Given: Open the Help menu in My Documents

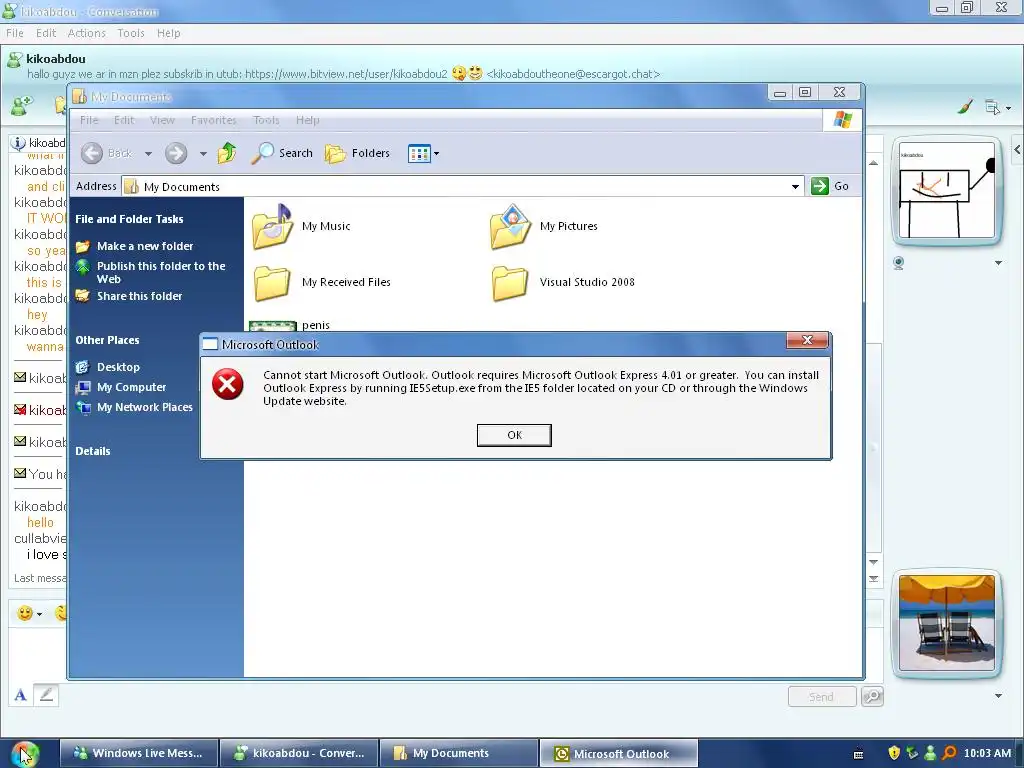Looking at the screenshot, I should pos(308,120).
